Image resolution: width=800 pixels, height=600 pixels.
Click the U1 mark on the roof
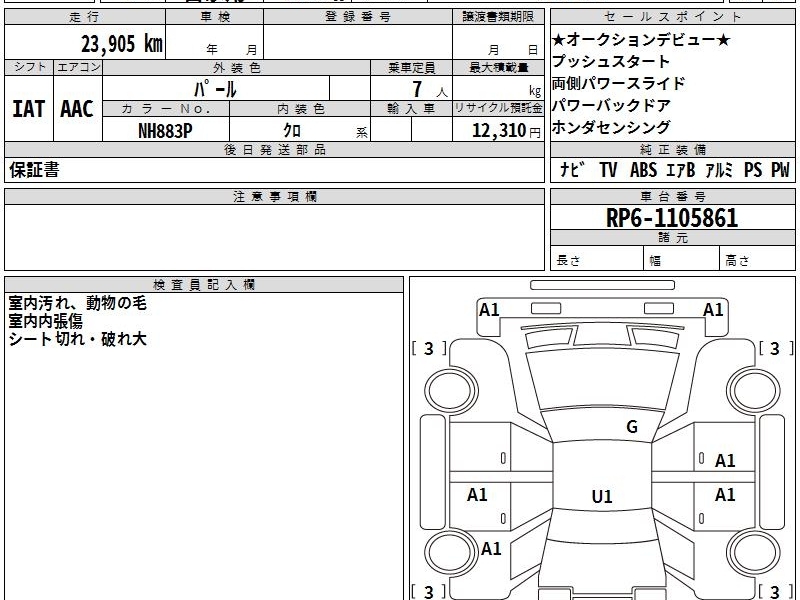tap(602, 496)
